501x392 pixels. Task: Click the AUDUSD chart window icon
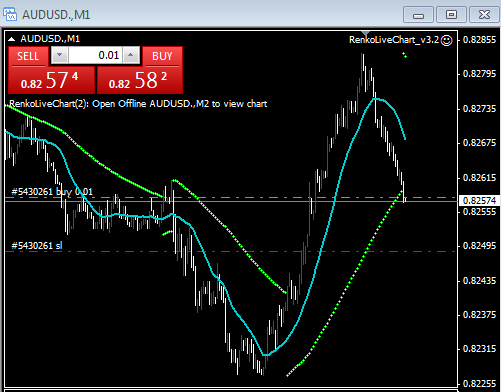click(10, 14)
